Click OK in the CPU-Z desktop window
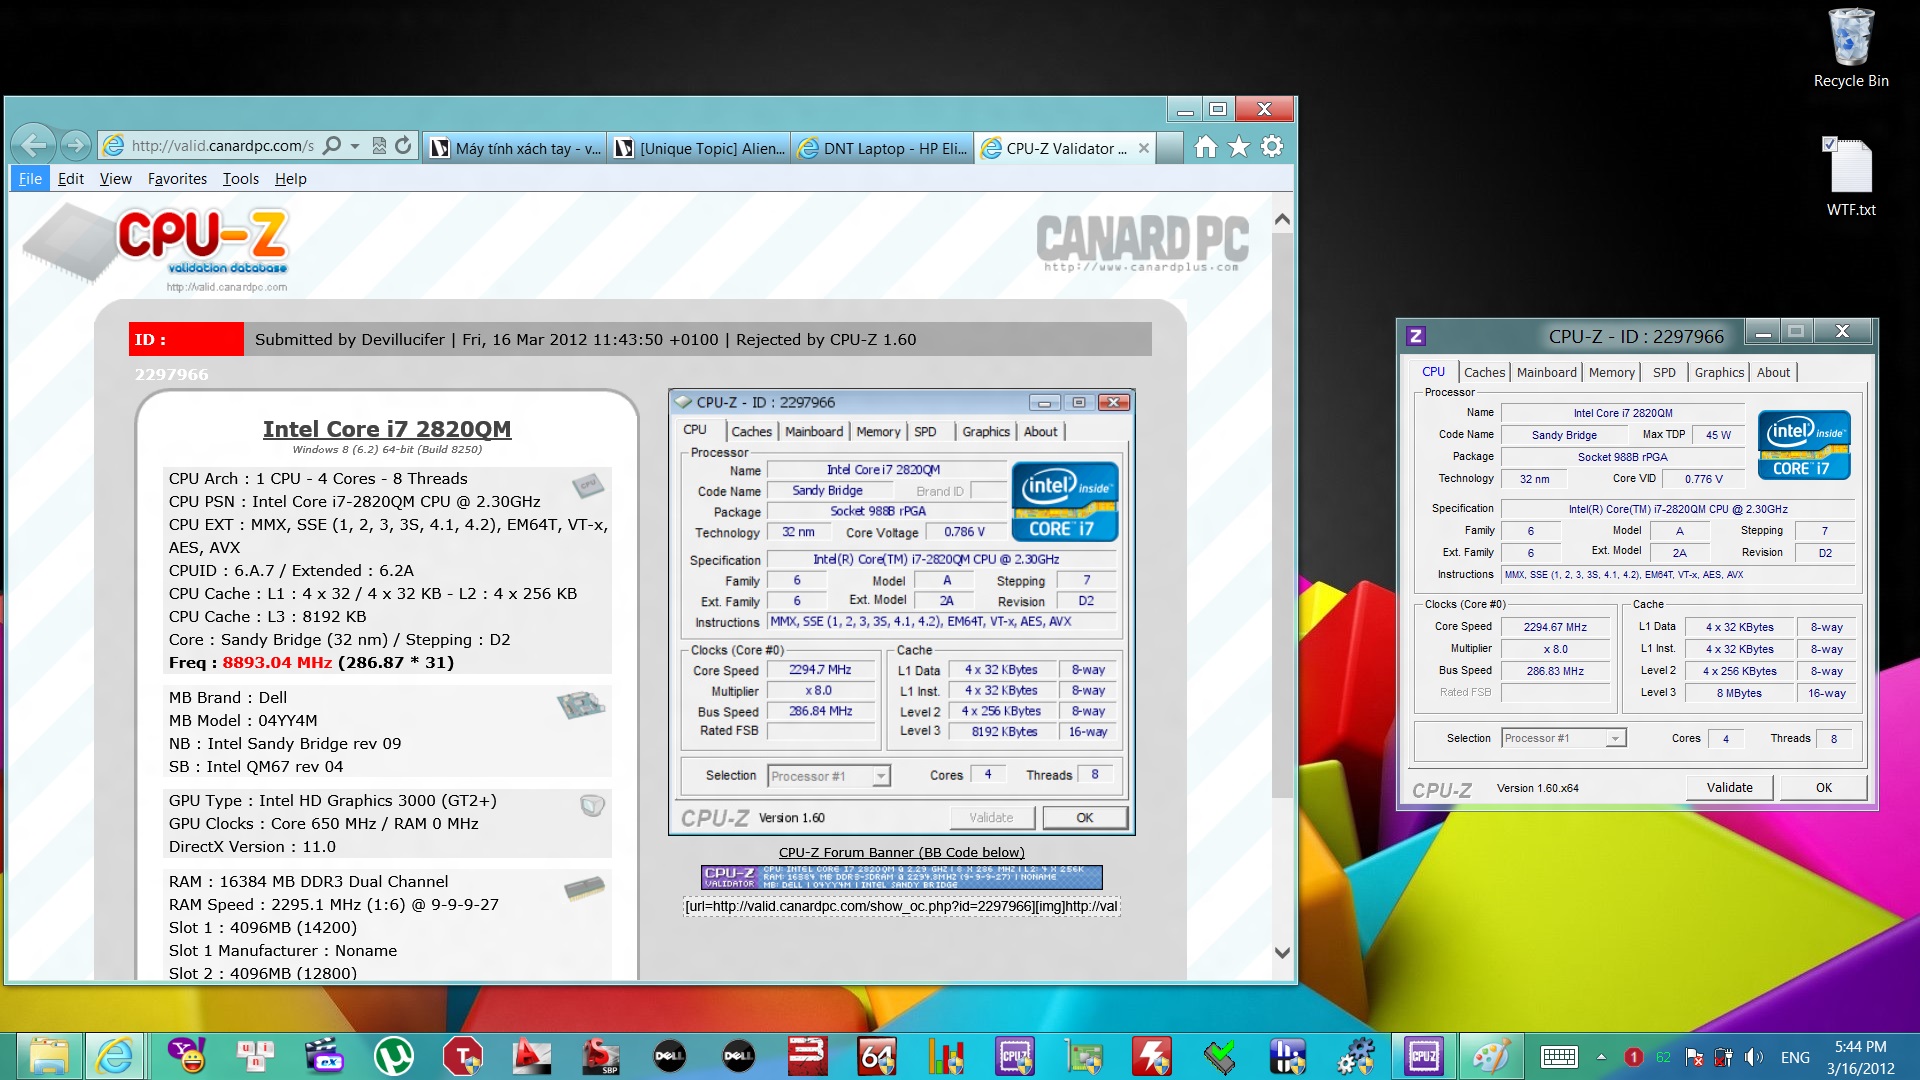 point(1824,787)
